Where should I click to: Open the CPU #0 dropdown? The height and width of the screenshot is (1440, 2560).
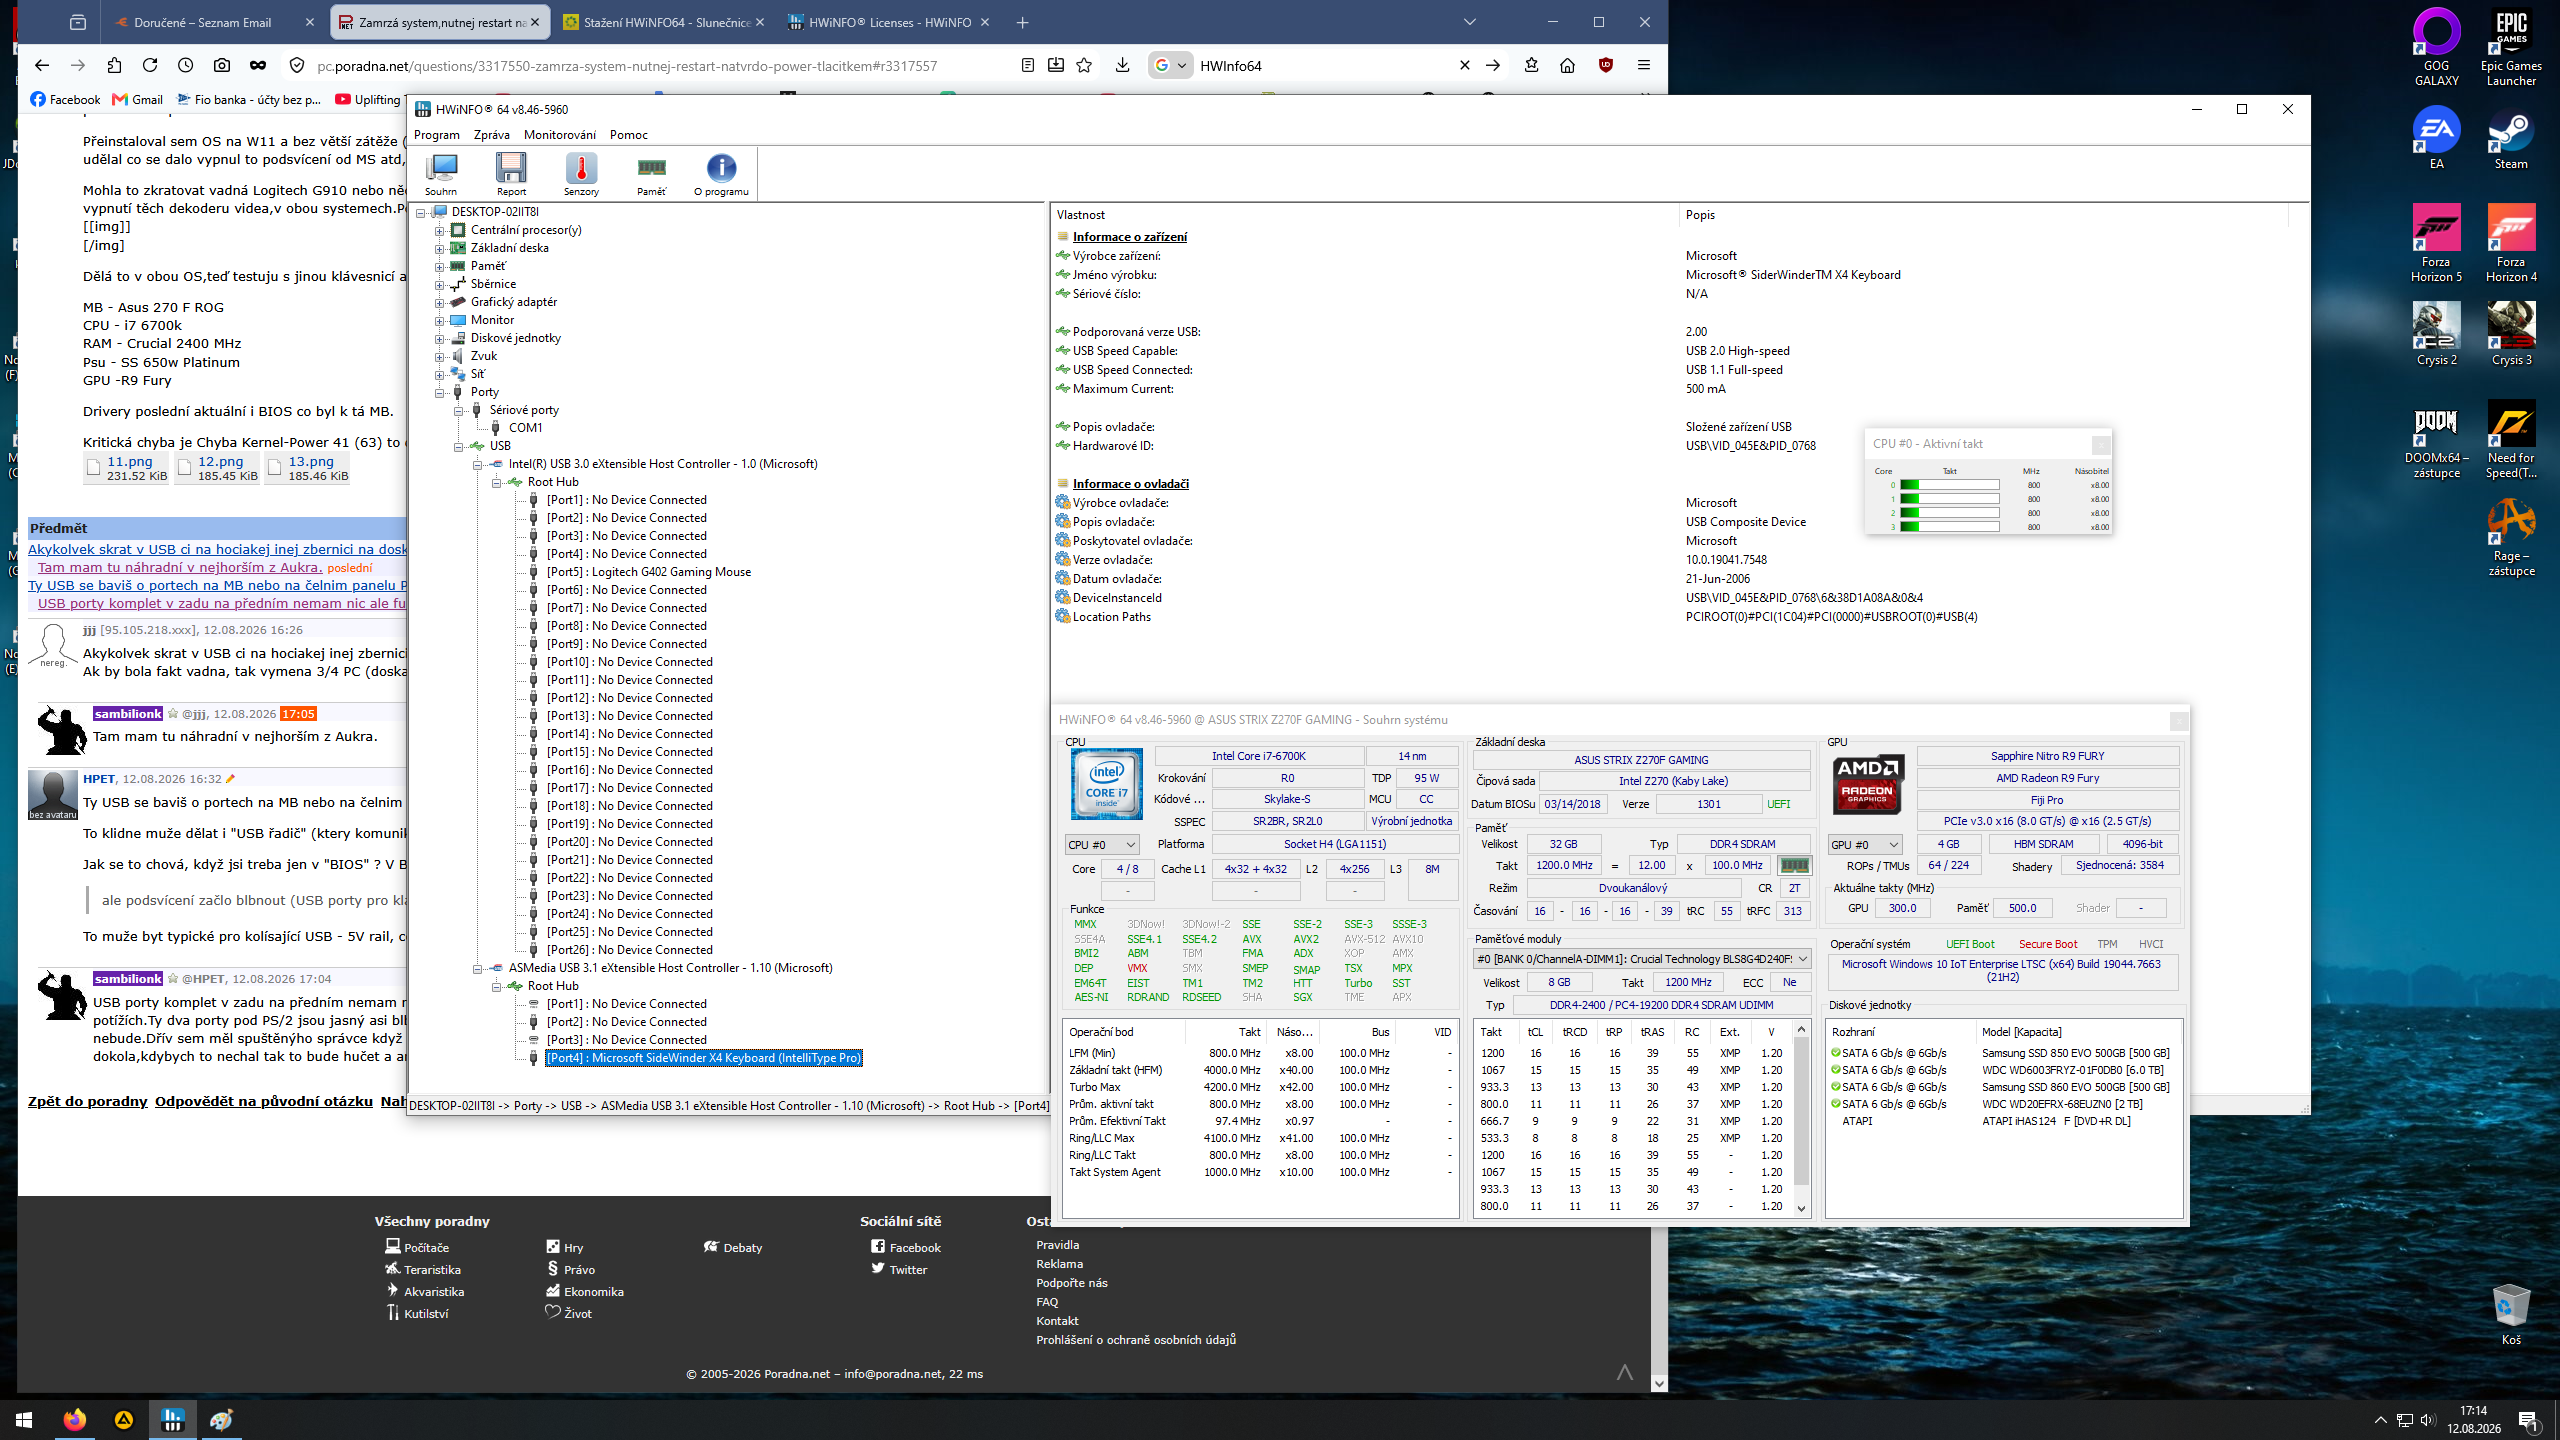click(1102, 845)
